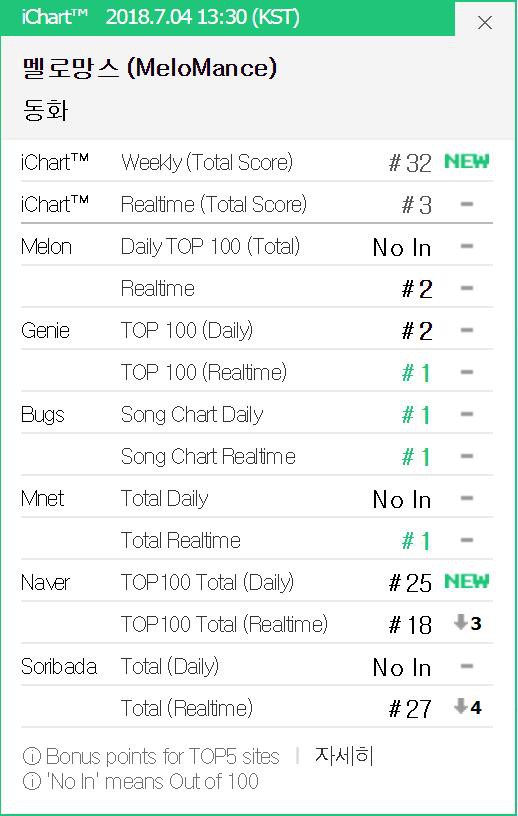Image resolution: width=518 pixels, height=816 pixels.
Task: Click the Melon Realtime #2 rank
Action: tap(417, 289)
